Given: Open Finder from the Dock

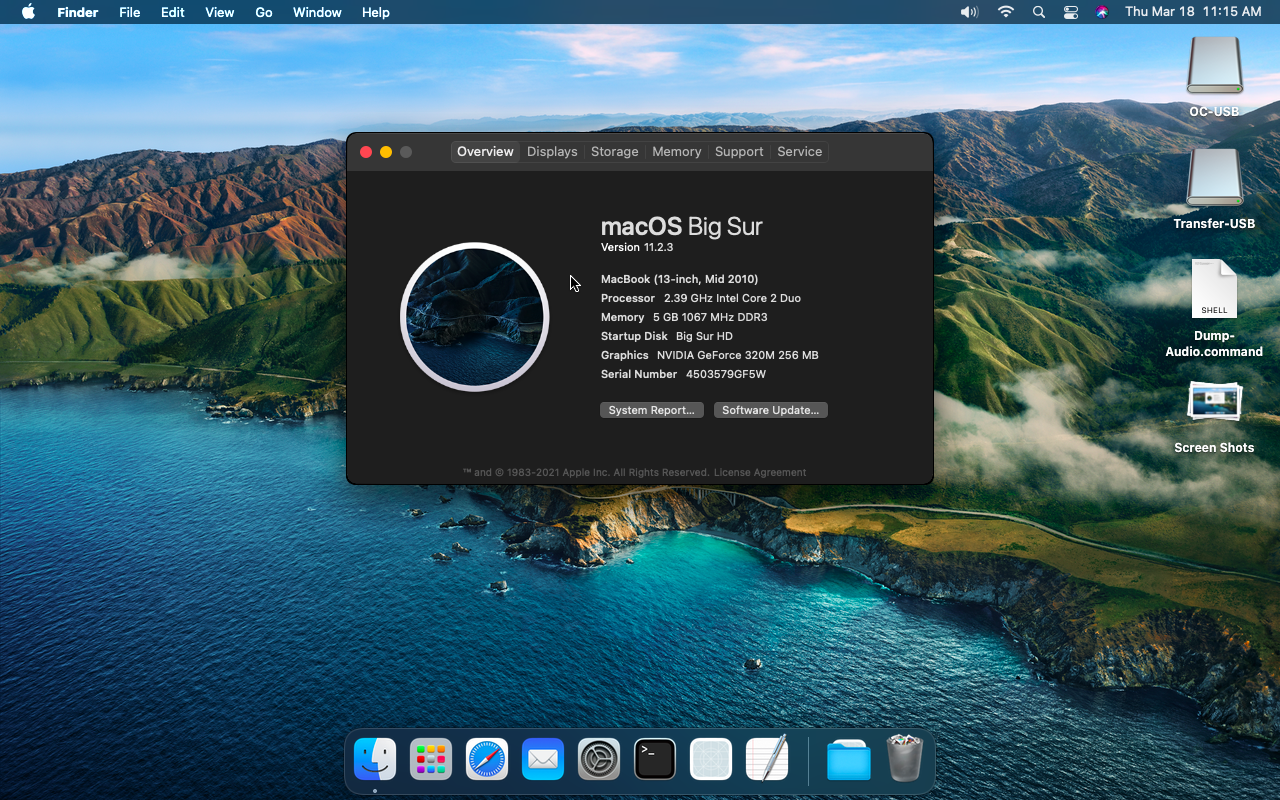Looking at the screenshot, I should point(375,760).
